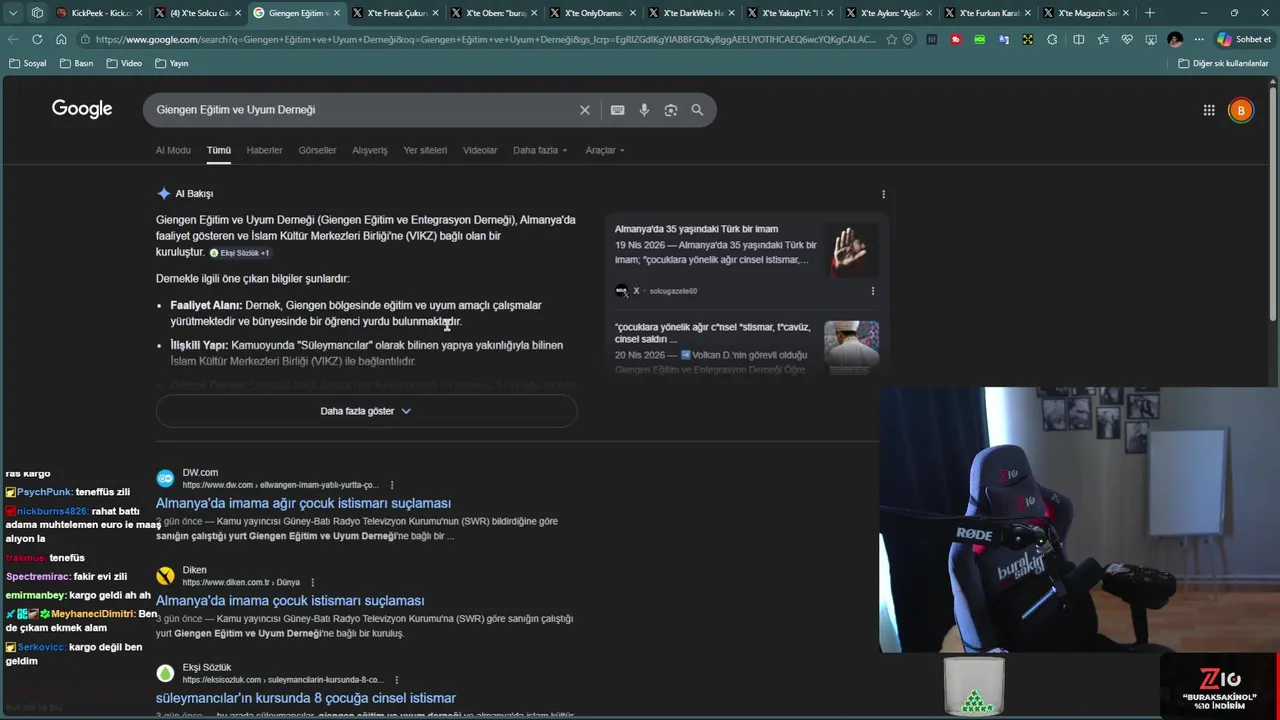Switch to the Alışveriş tab
Screen dimensions: 1280x720
point(369,150)
